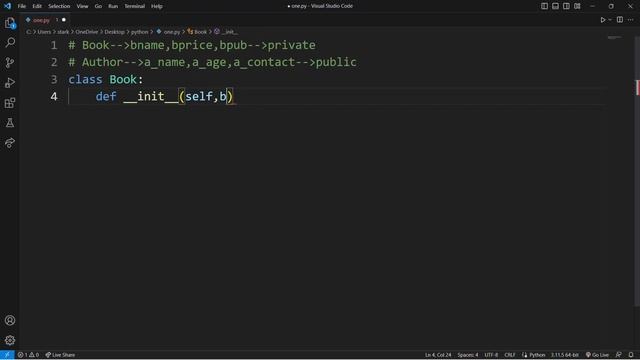640x360 pixels.
Task: Open the Go menu
Action: [98, 6]
